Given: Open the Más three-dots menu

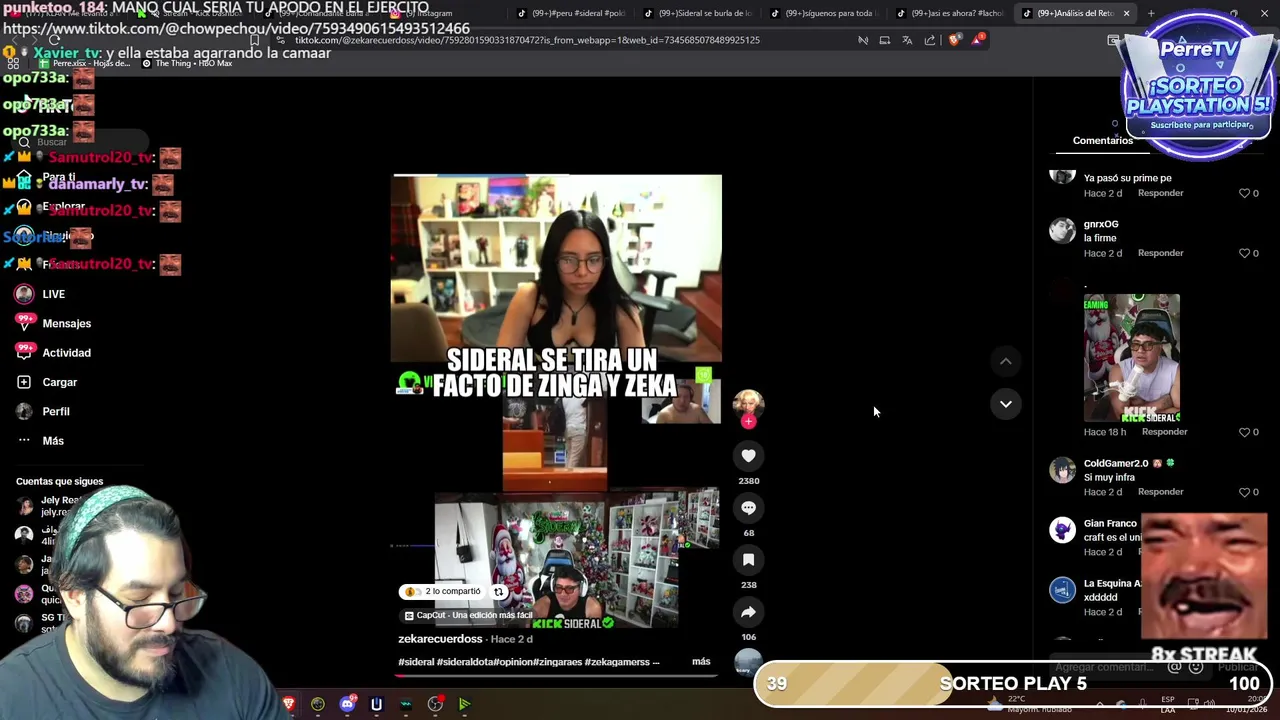Looking at the screenshot, I should pyautogui.click(x=24, y=441).
